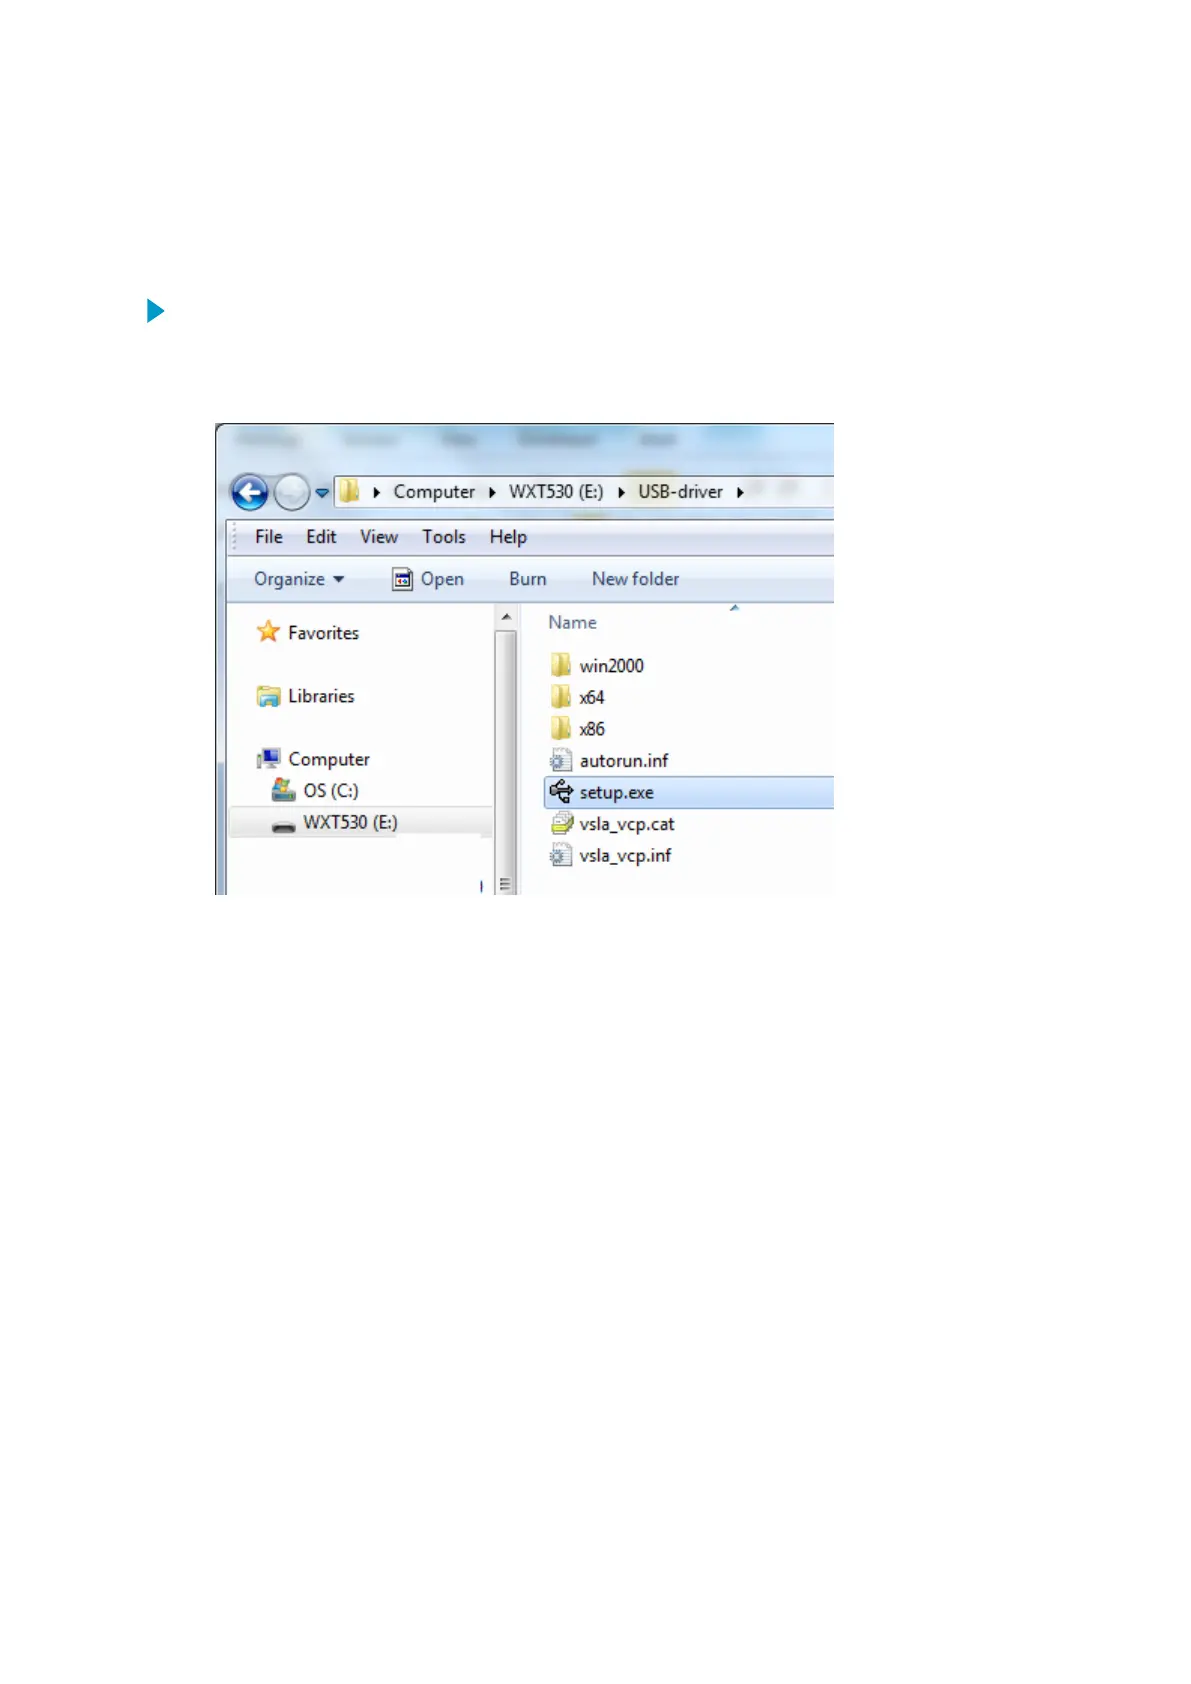Select the autorun.inf file

(x=624, y=761)
